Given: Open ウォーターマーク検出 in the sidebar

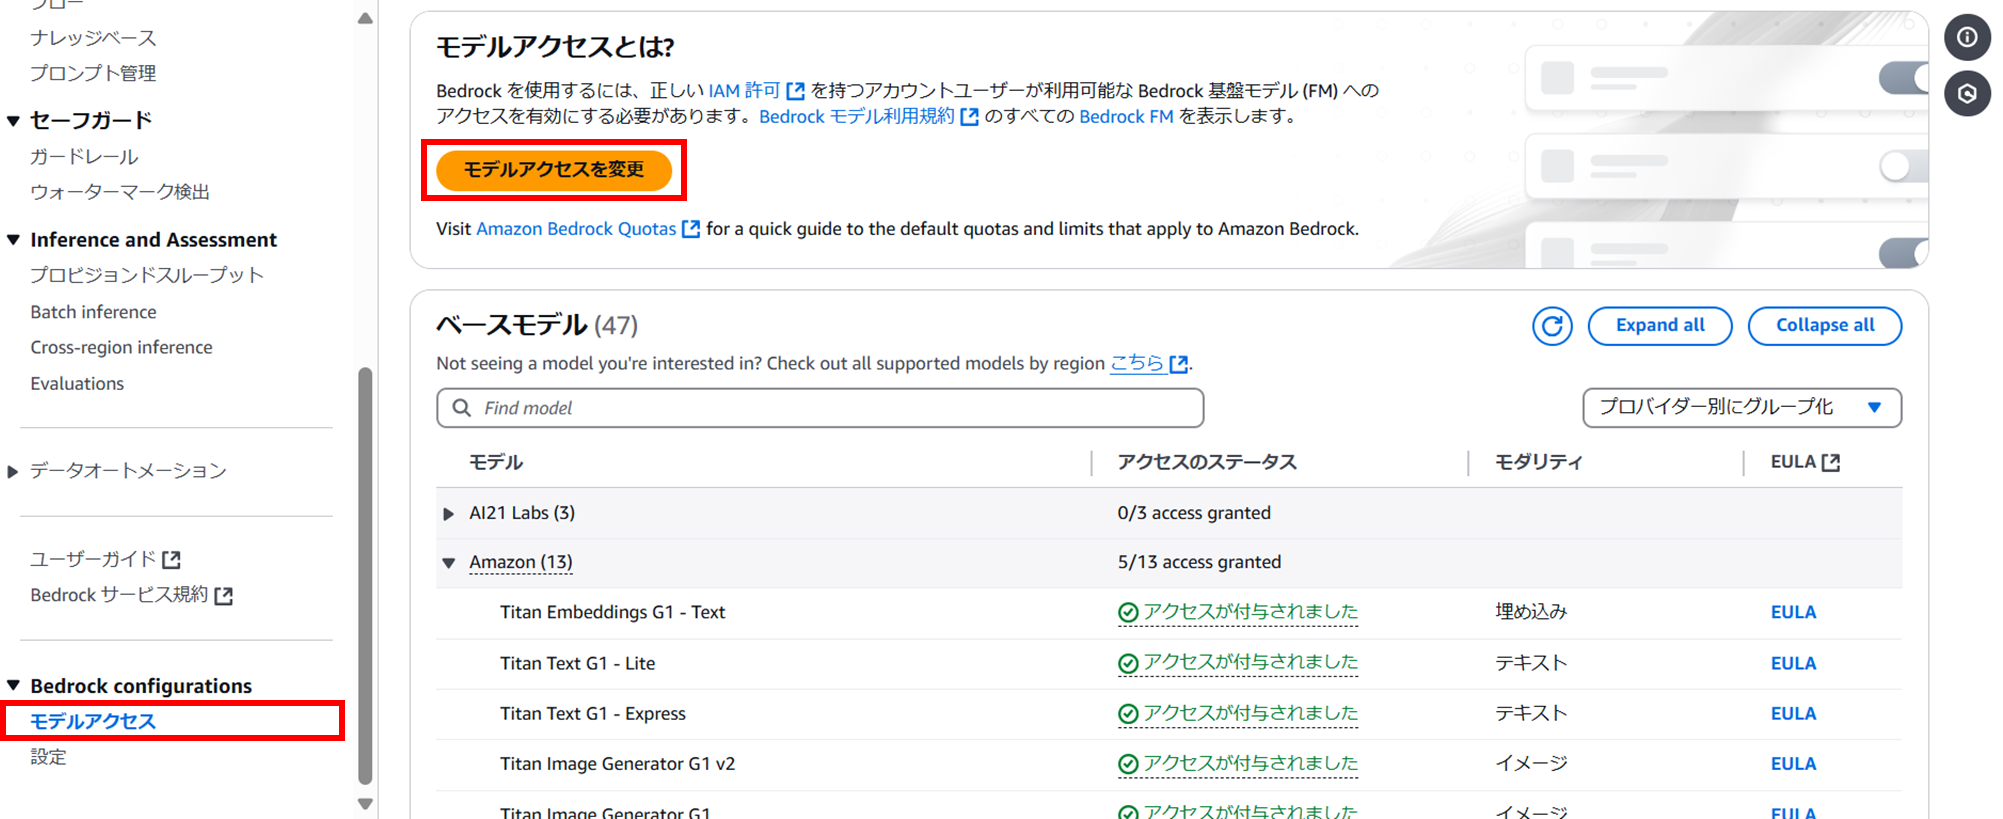Looking at the screenshot, I should coord(120,192).
